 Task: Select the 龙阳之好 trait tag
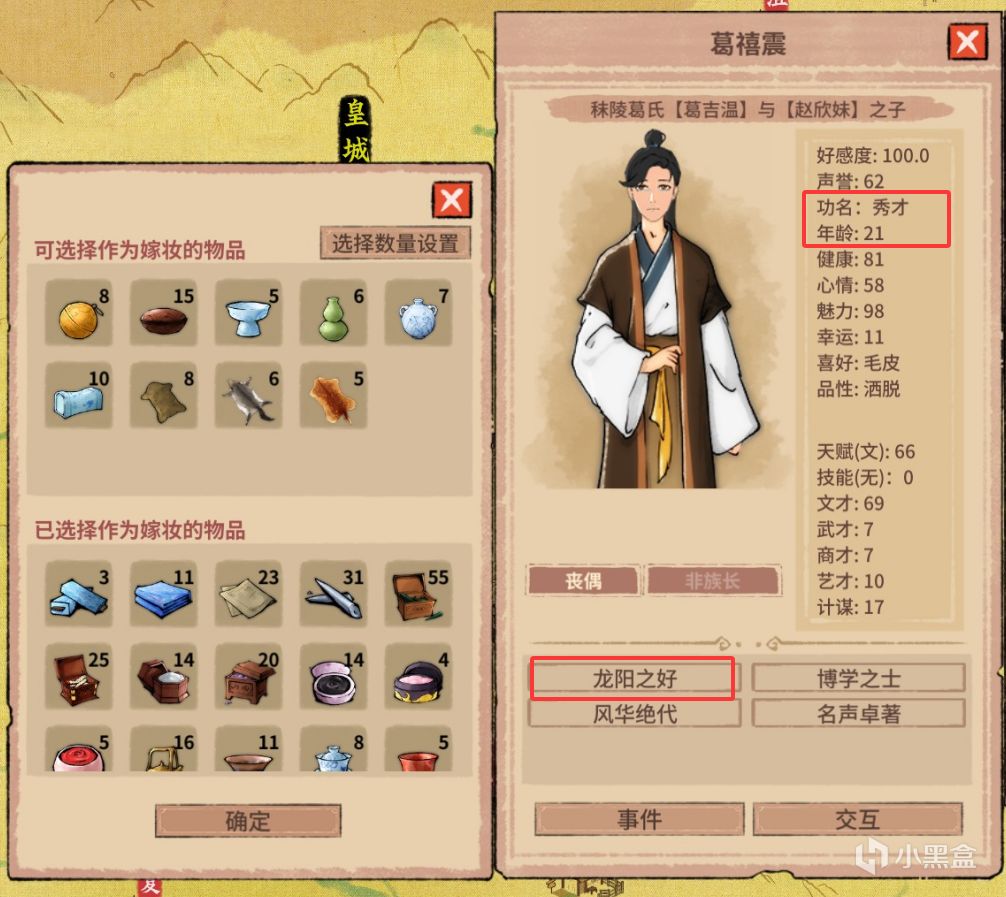tap(634, 678)
